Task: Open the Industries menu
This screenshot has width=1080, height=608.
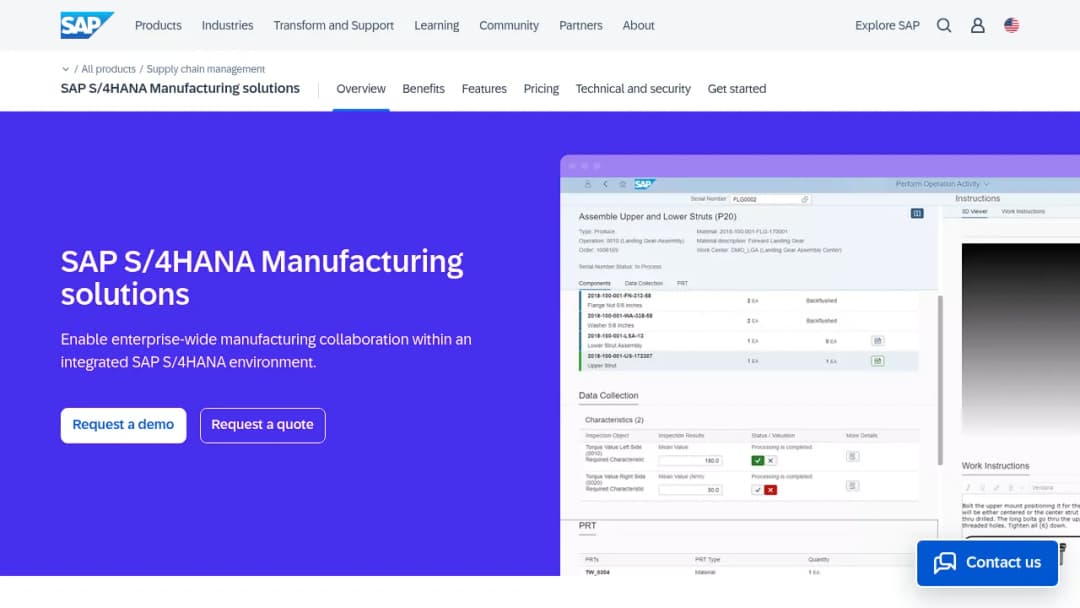Action: pyautogui.click(x=227, y=25)
